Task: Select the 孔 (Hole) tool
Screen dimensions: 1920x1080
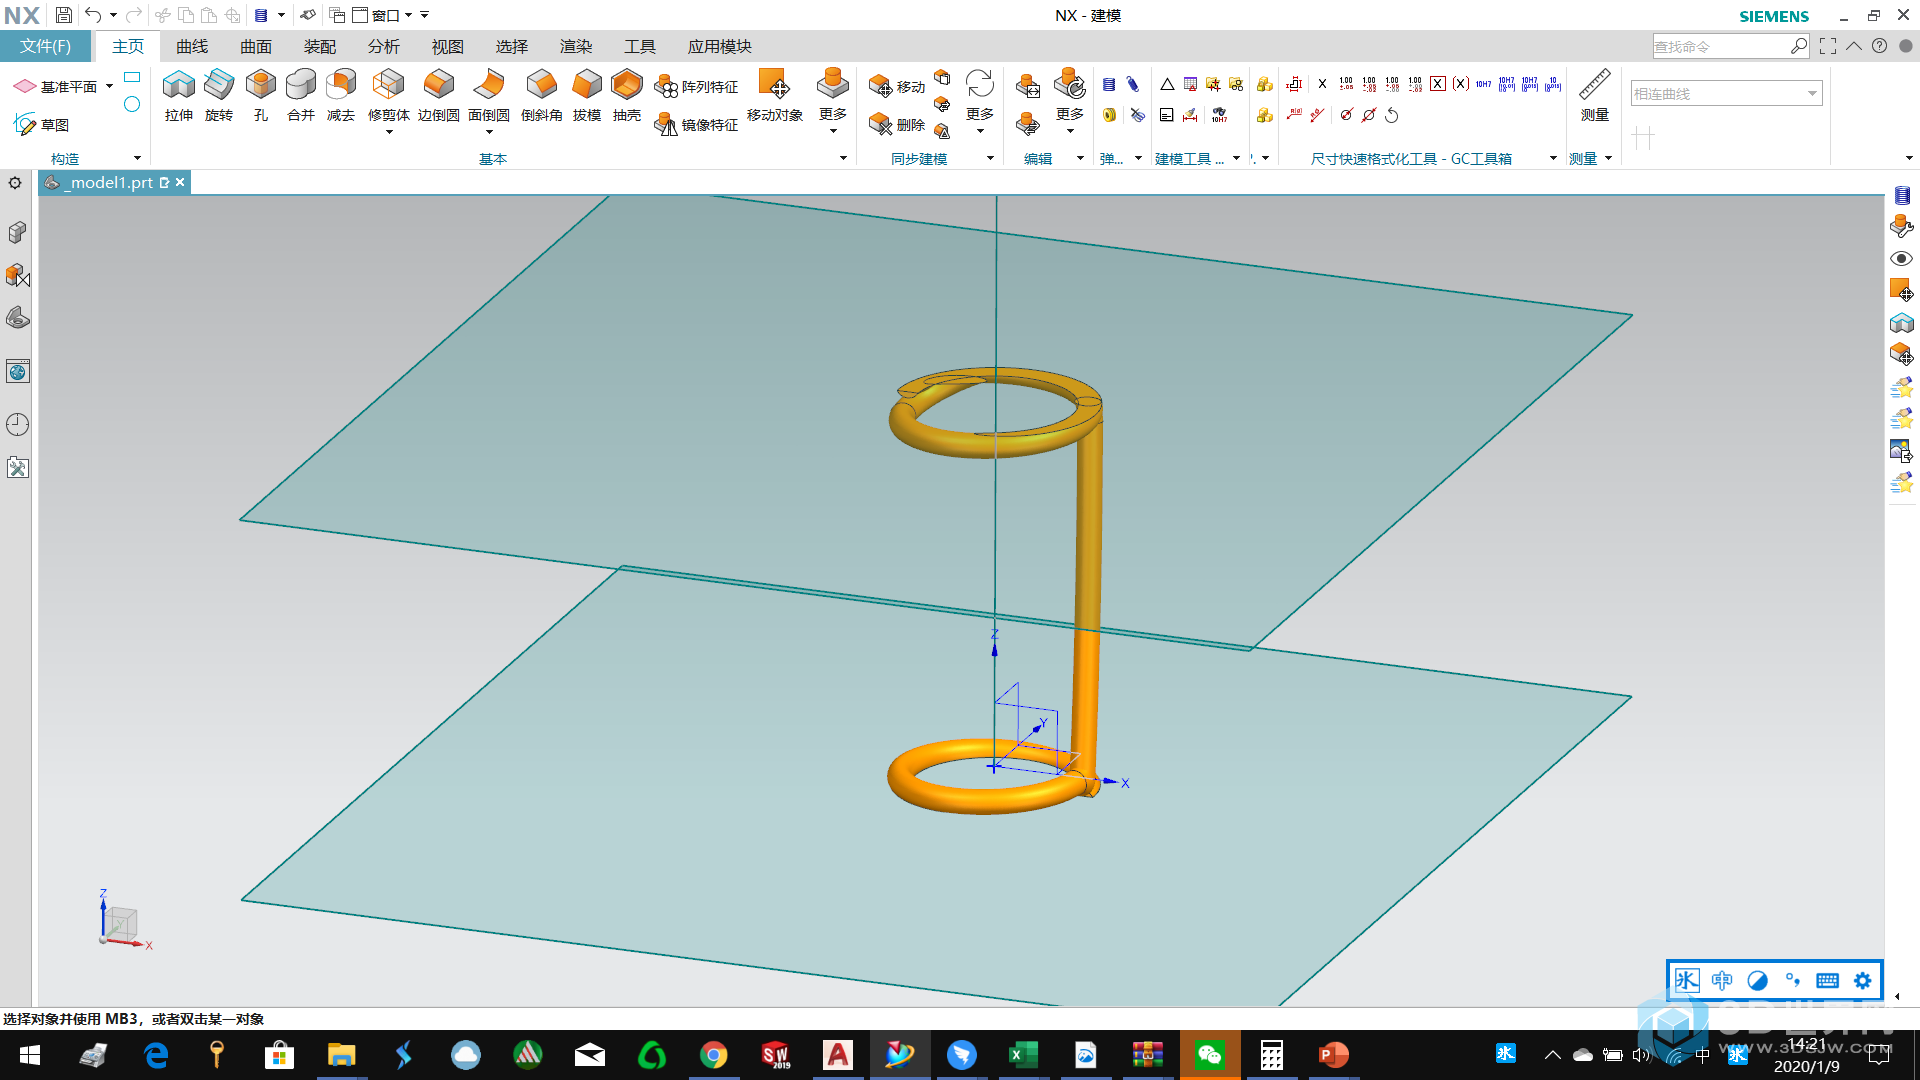Action: (261, 96)
